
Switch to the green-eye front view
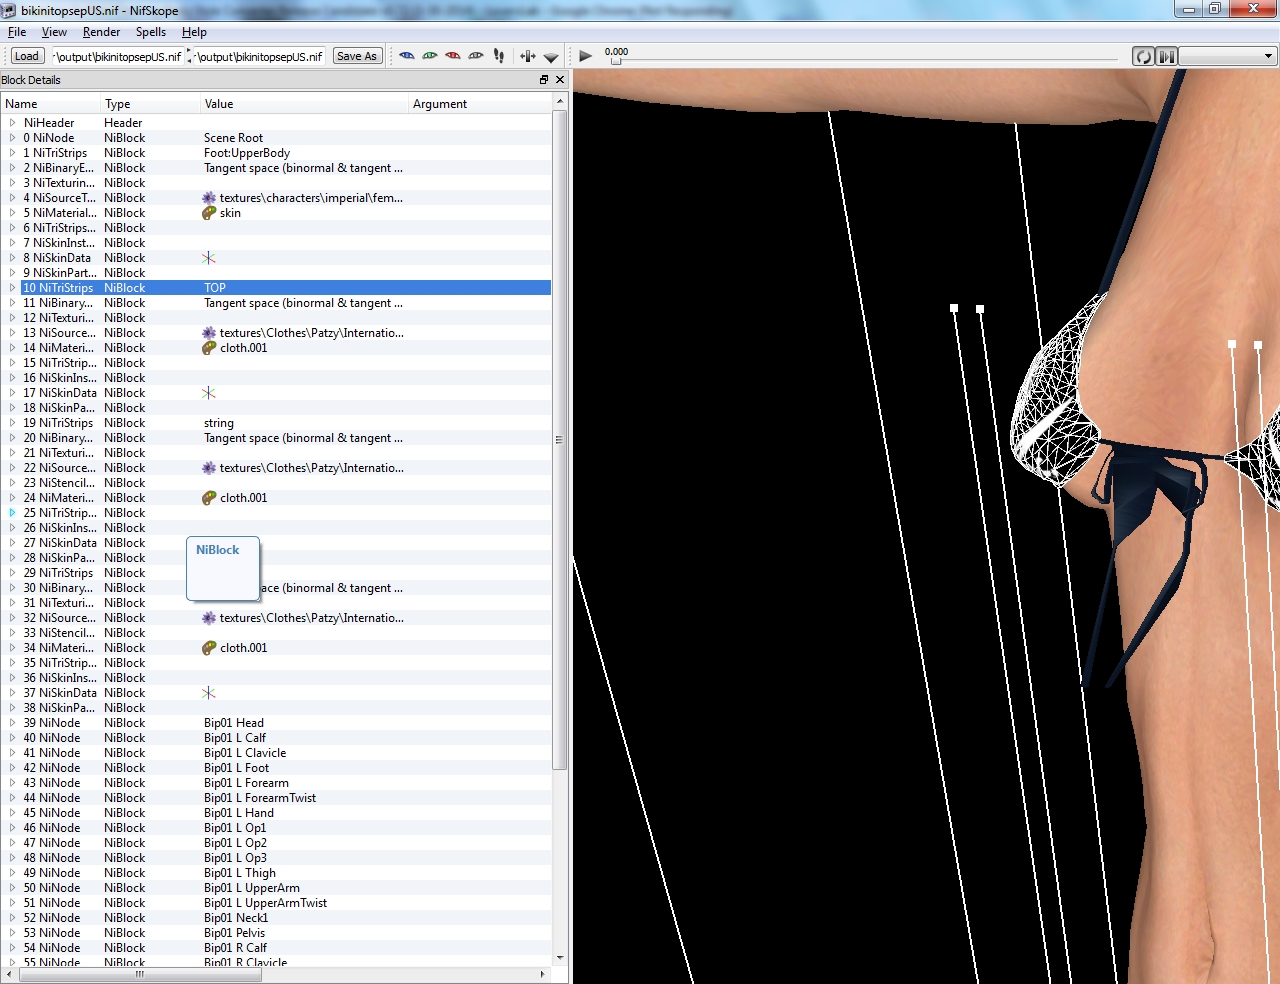(x=430, y=56)
